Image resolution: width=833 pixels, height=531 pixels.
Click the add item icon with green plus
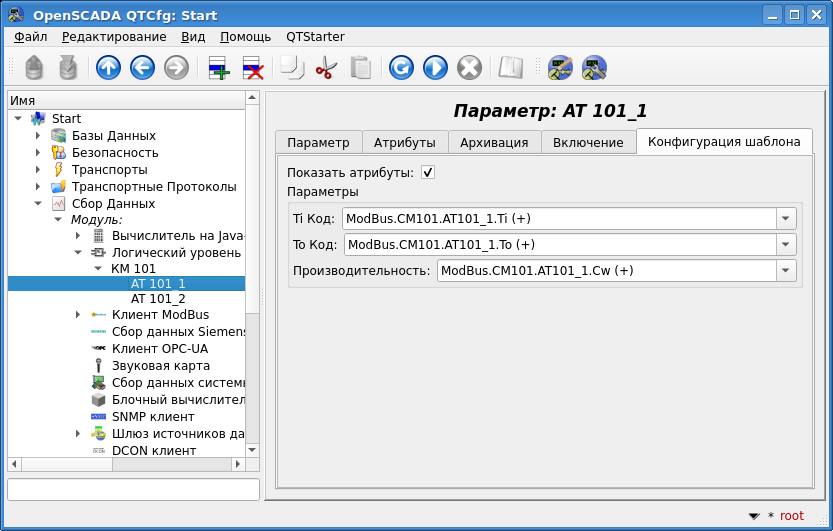click(218, 68)
